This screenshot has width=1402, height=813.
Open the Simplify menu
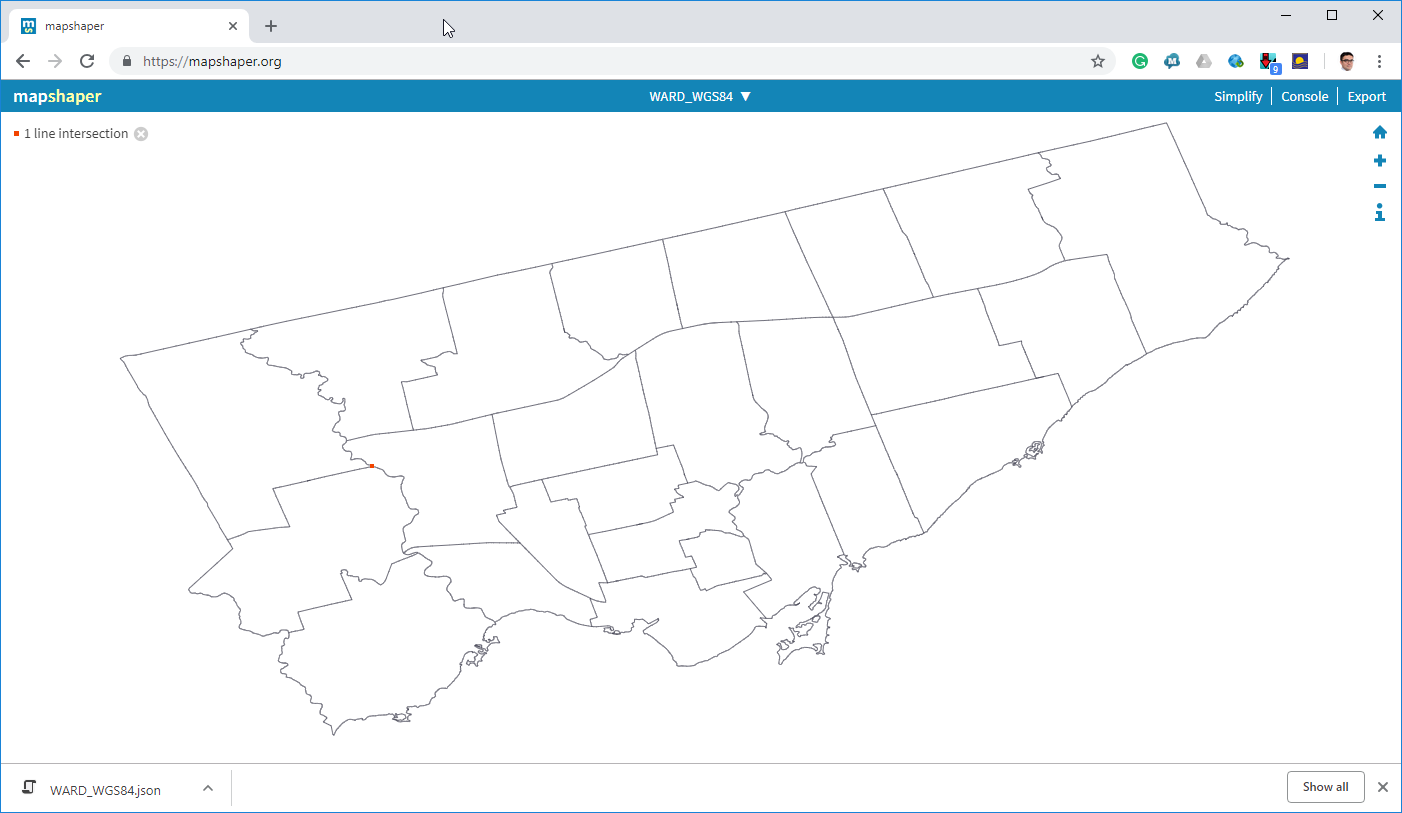pyautogui.click(x=1238, y=97)
